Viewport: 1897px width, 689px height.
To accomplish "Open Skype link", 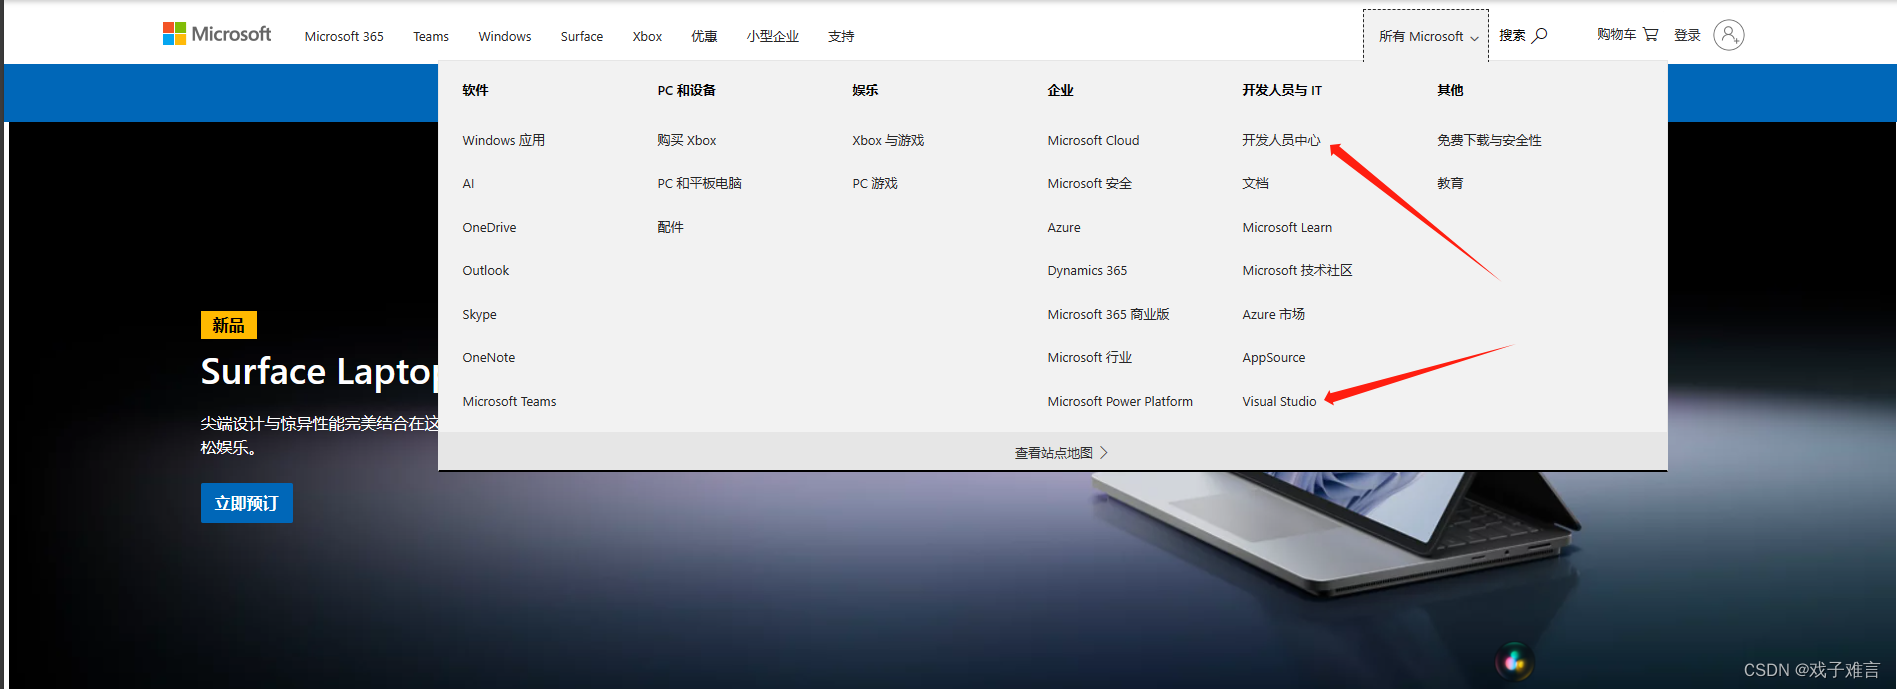I will click(x=479, y=314).
